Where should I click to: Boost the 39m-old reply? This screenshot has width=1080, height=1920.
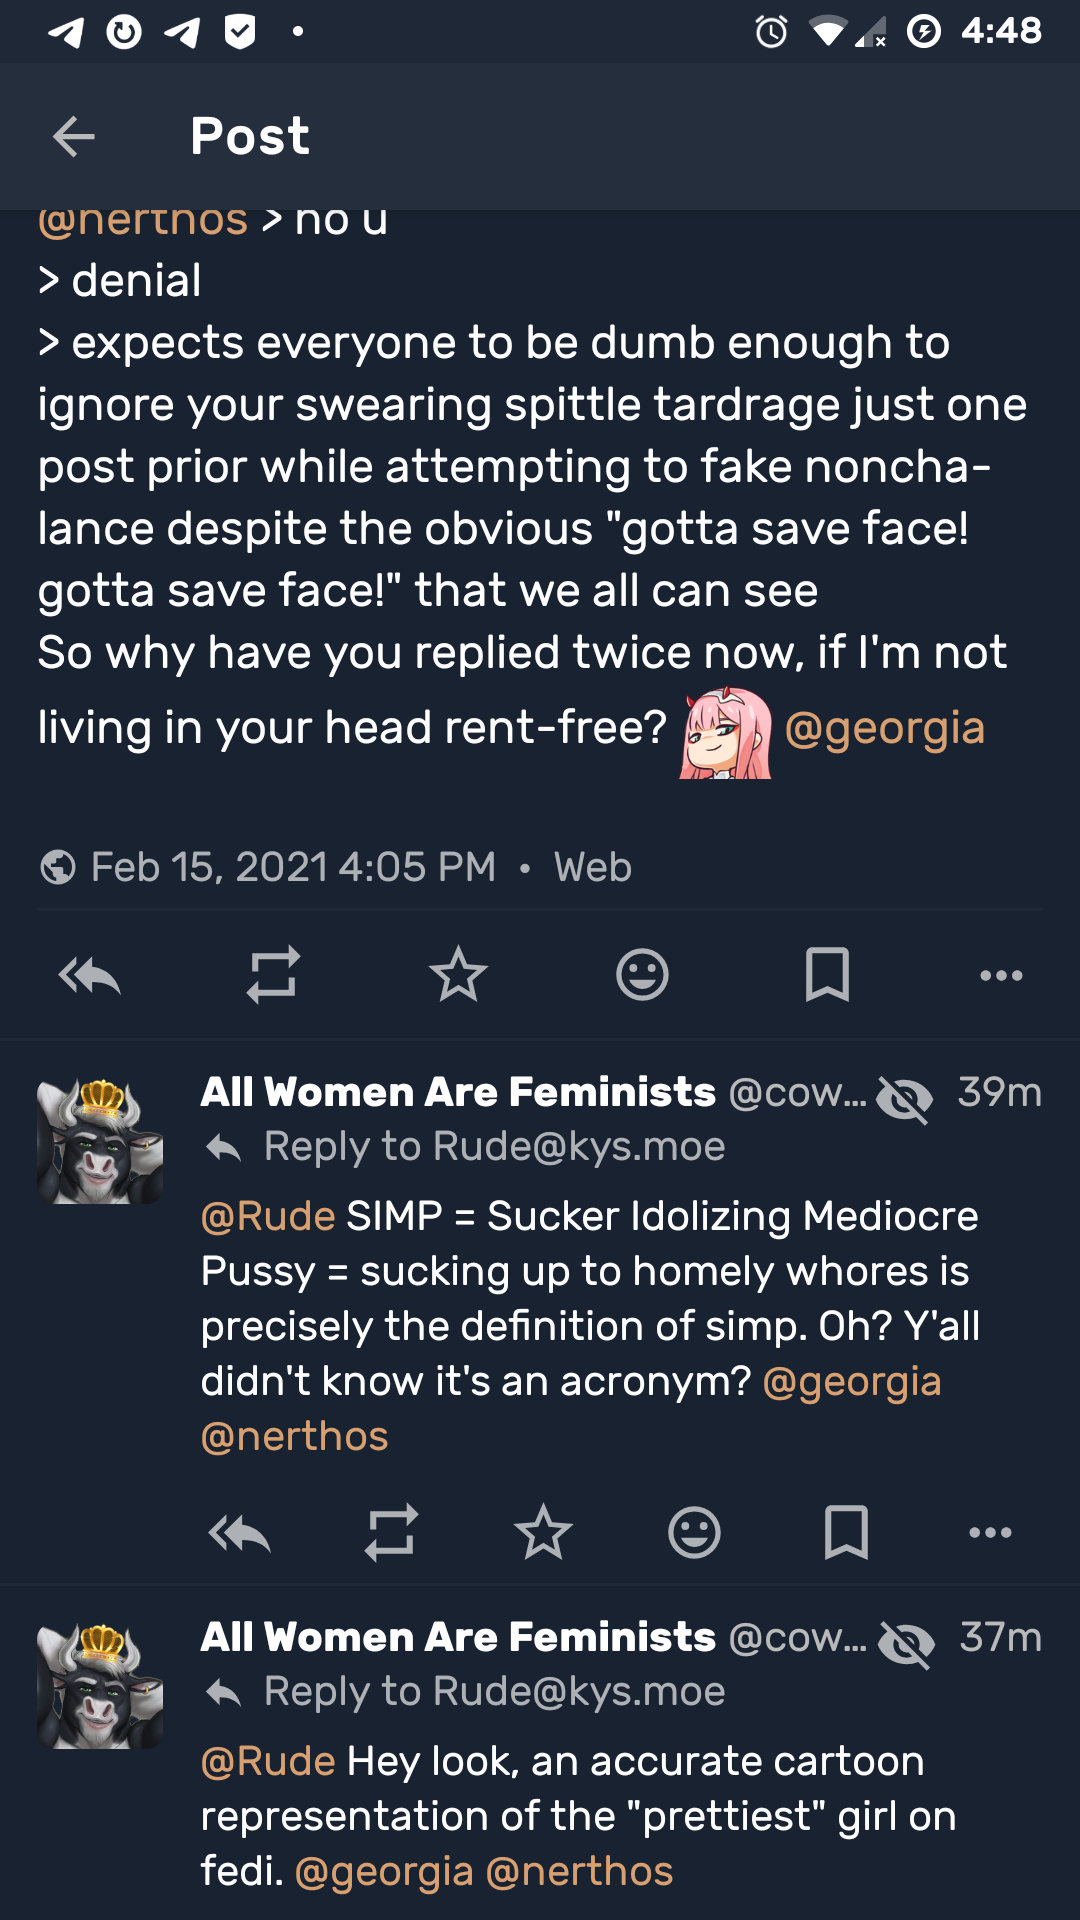click(391, 1532)
